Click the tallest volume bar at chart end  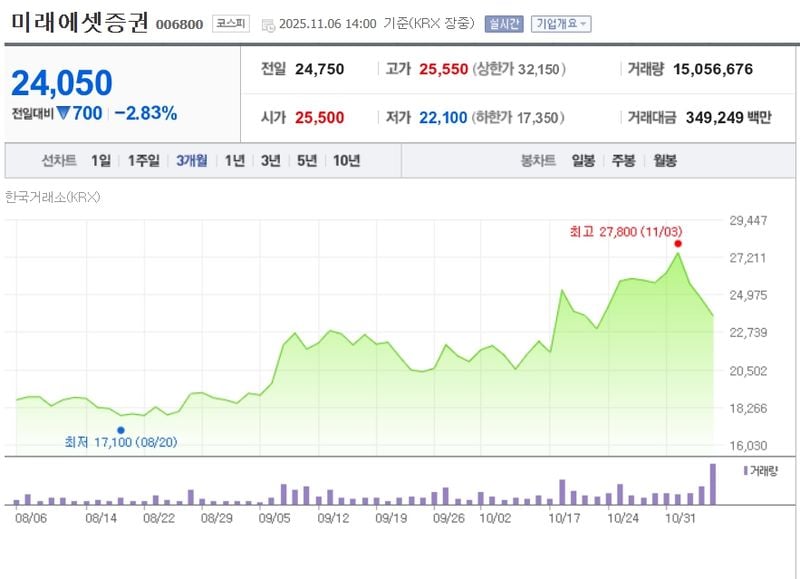[x=713, y=484]
